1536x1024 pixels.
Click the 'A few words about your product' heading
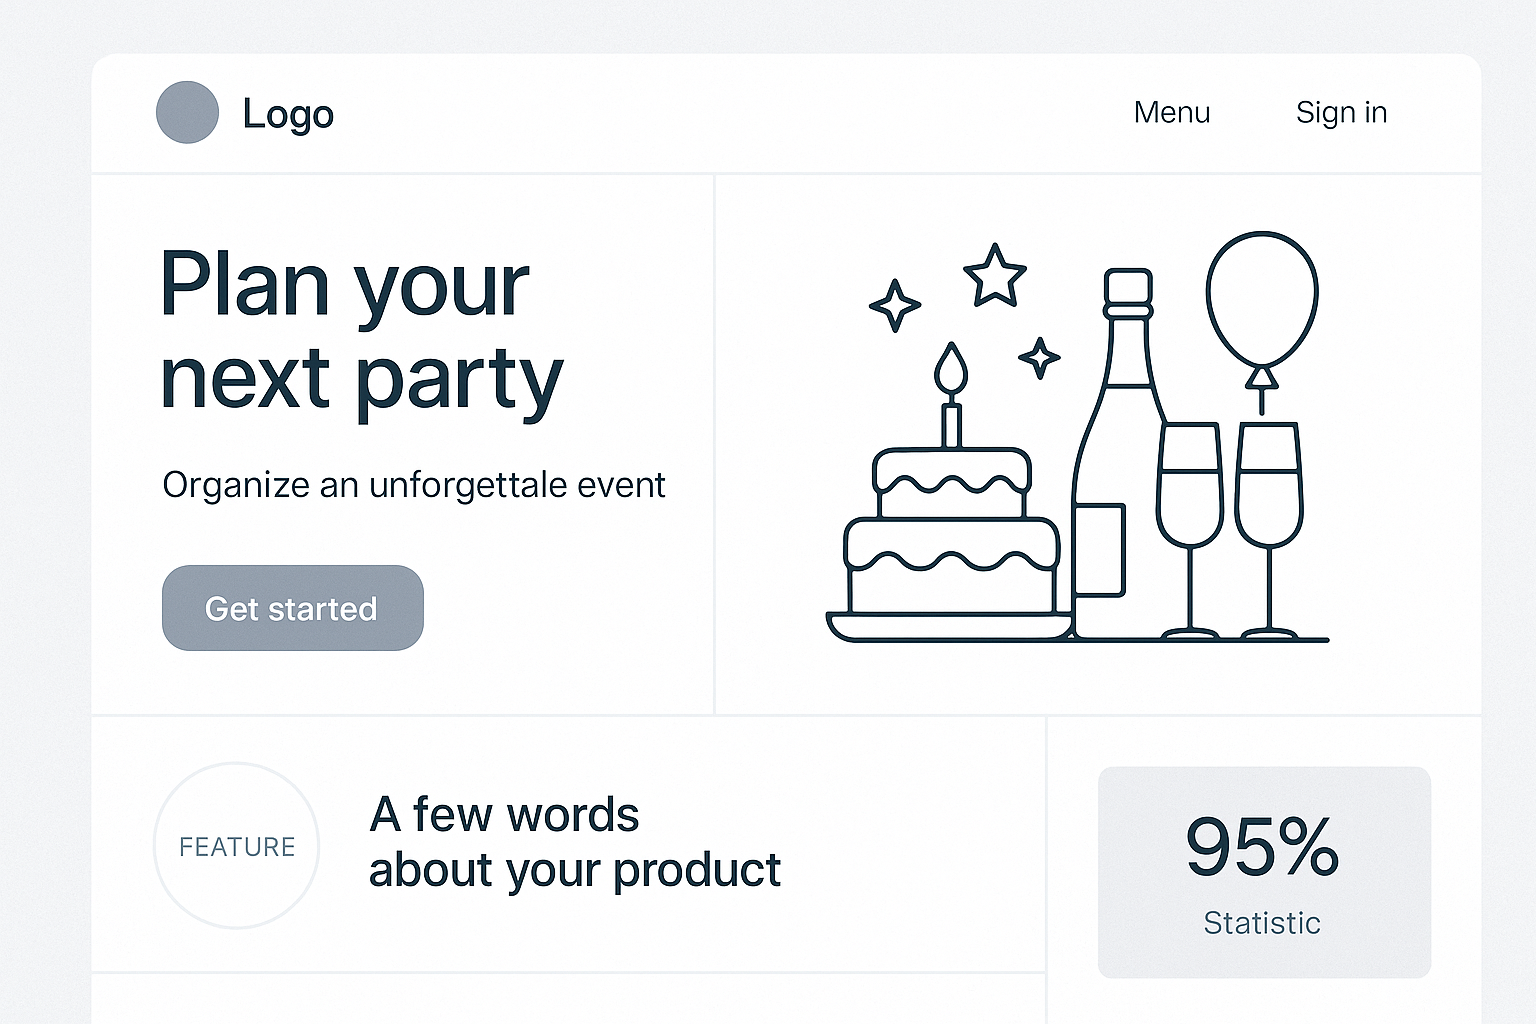574,842
